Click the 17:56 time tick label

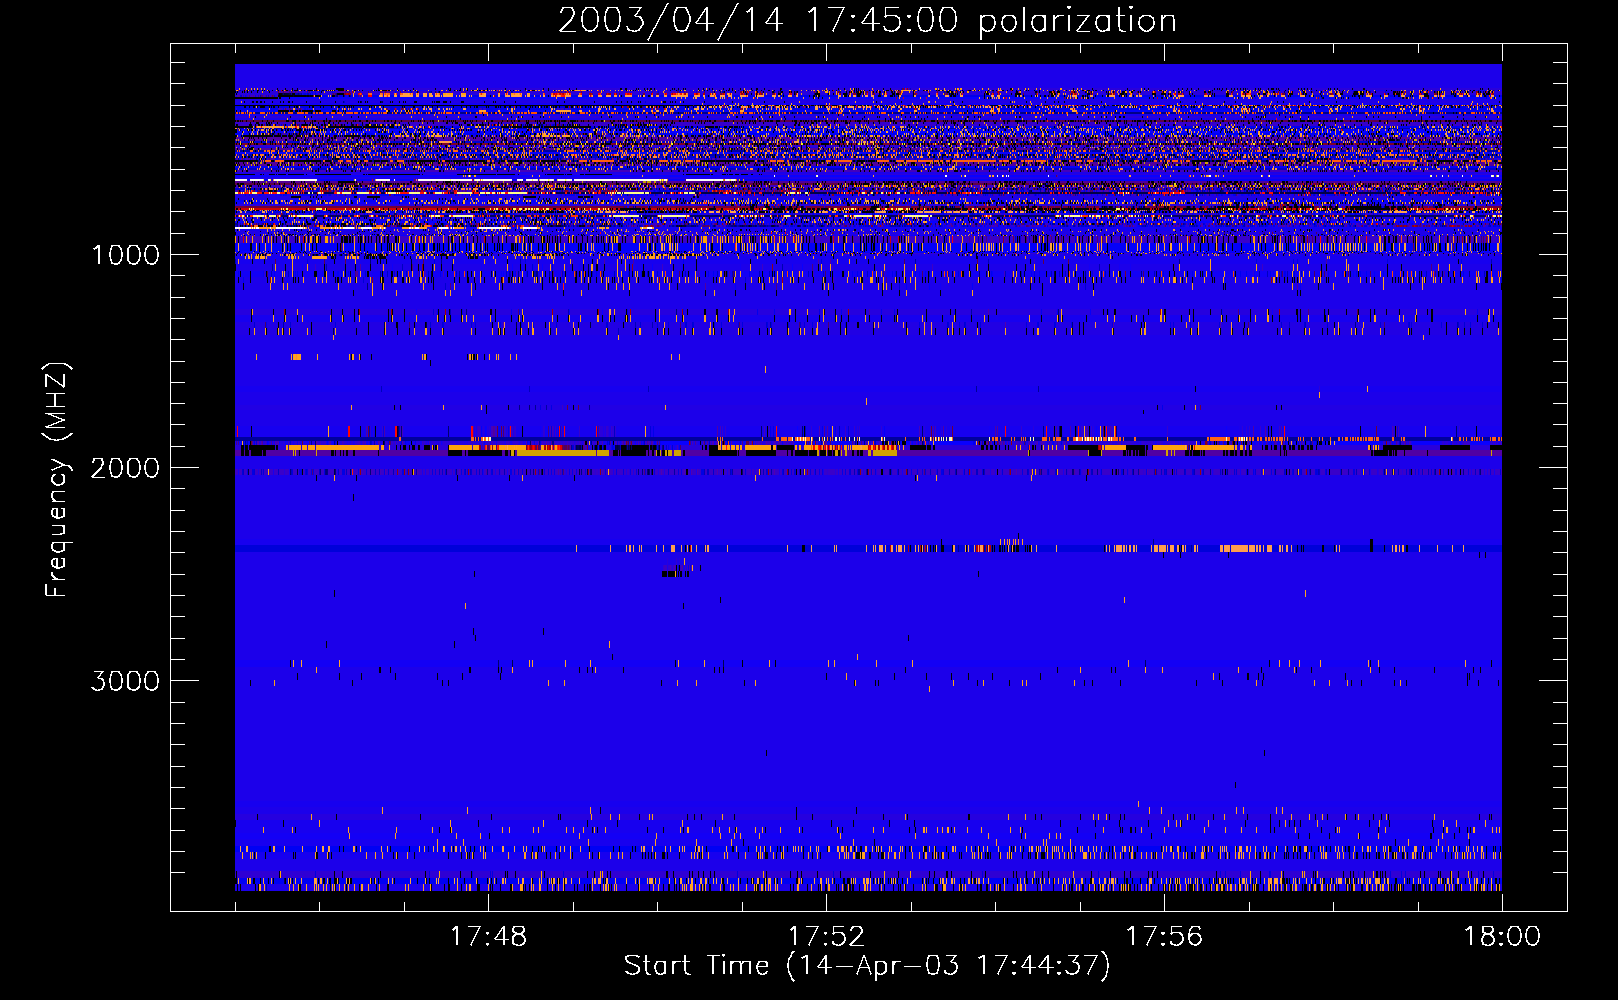(1164, 937)
